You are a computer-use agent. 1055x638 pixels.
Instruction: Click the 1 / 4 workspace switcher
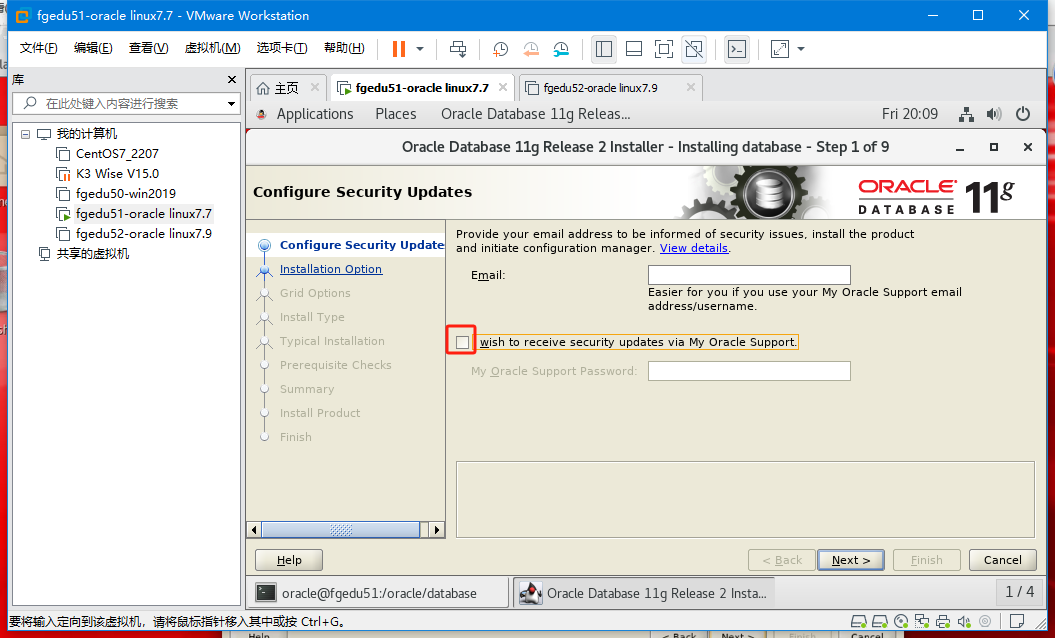tap(1019, 592)
